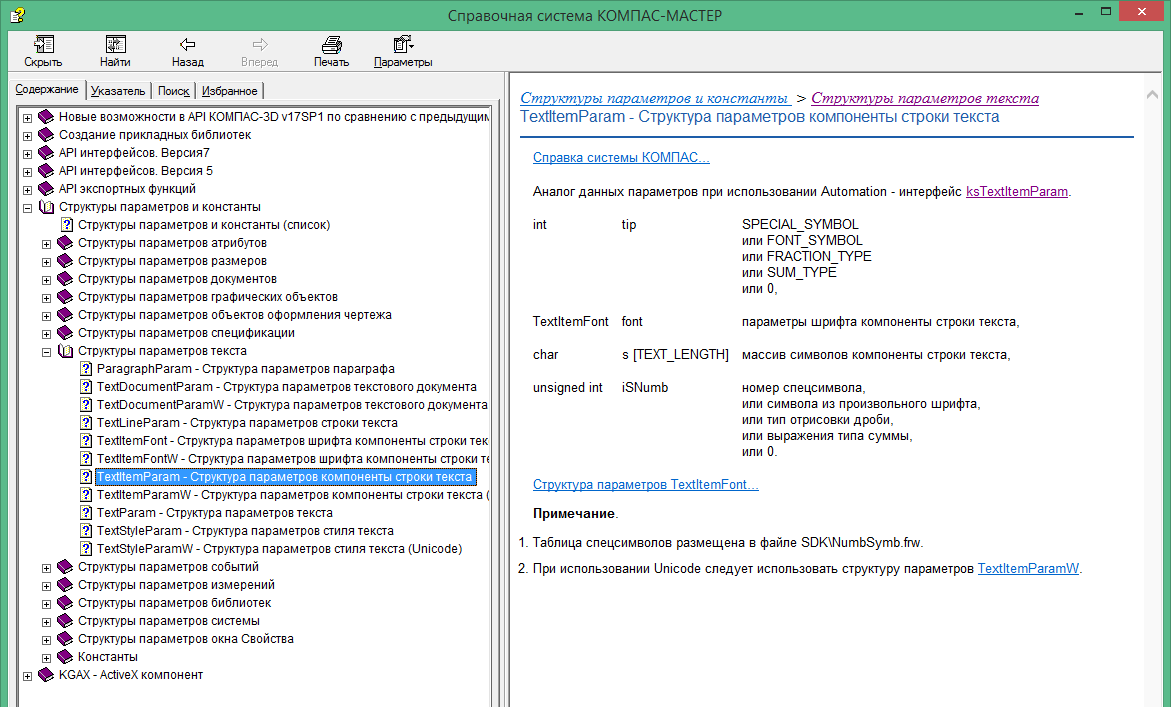Viewport: 1171px width, 707px height.
Task: Click the book icon for Структуры параметров системы
Action: [66, 621]
